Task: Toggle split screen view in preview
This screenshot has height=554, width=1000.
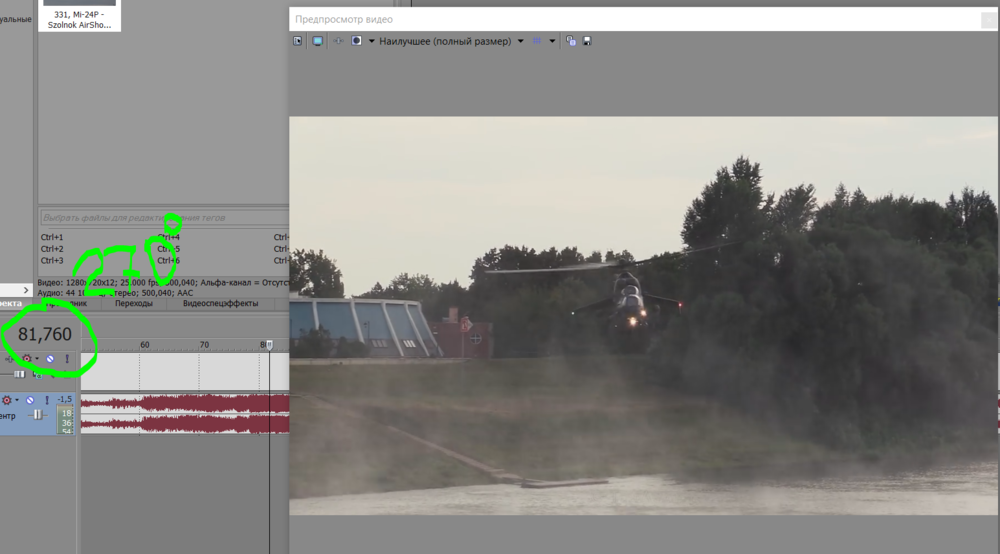Action: [357, 41]
